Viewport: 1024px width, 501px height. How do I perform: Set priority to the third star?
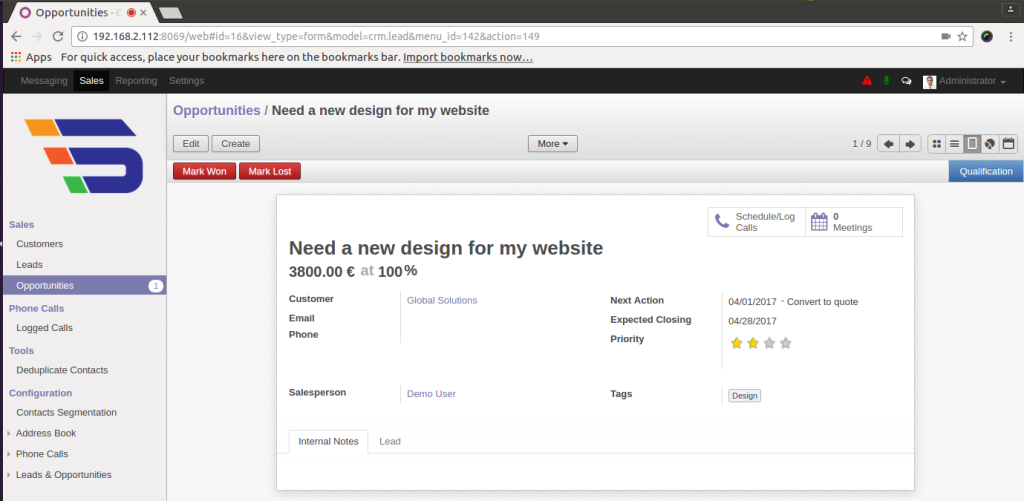coord(769,343)
